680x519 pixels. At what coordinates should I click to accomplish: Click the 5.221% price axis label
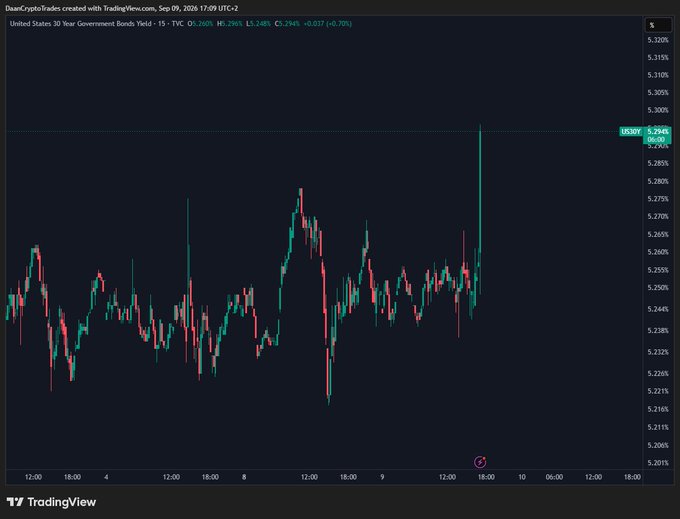pyautogui.click(x=658, y=392)
